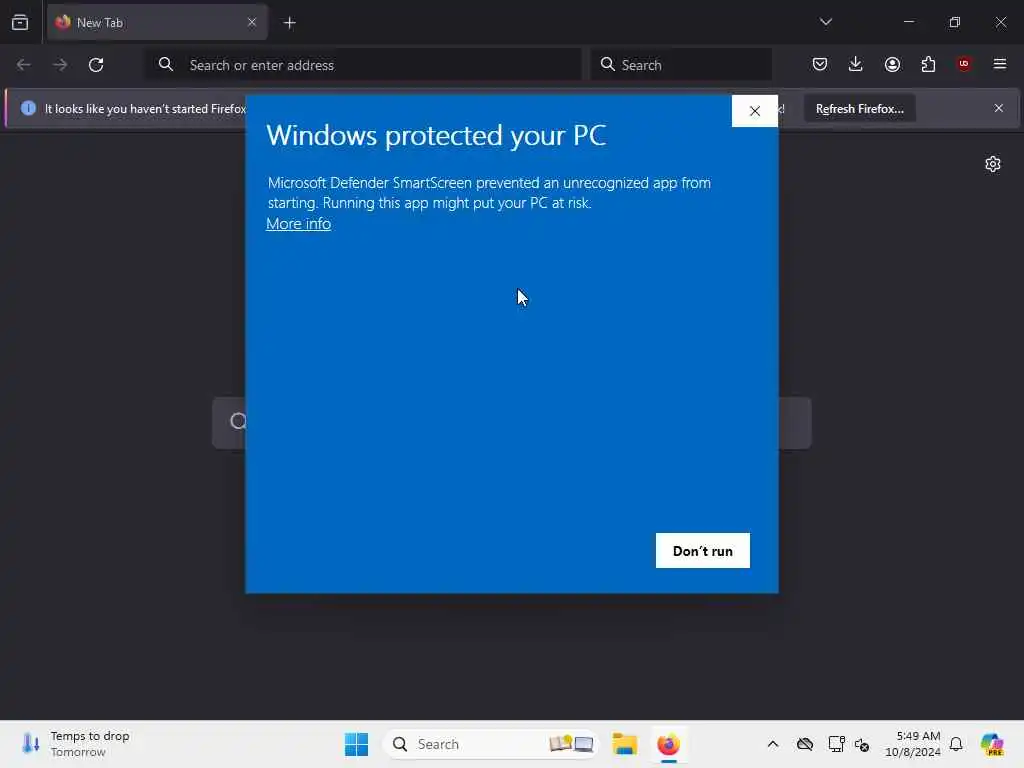Open the clock showing 5:49 AM

pyautogui.click(x=912, y=744)
